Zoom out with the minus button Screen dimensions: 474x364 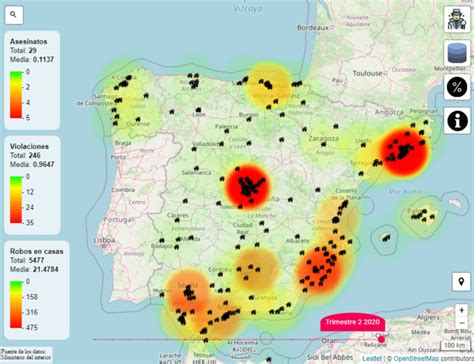(x=462, y=323)
